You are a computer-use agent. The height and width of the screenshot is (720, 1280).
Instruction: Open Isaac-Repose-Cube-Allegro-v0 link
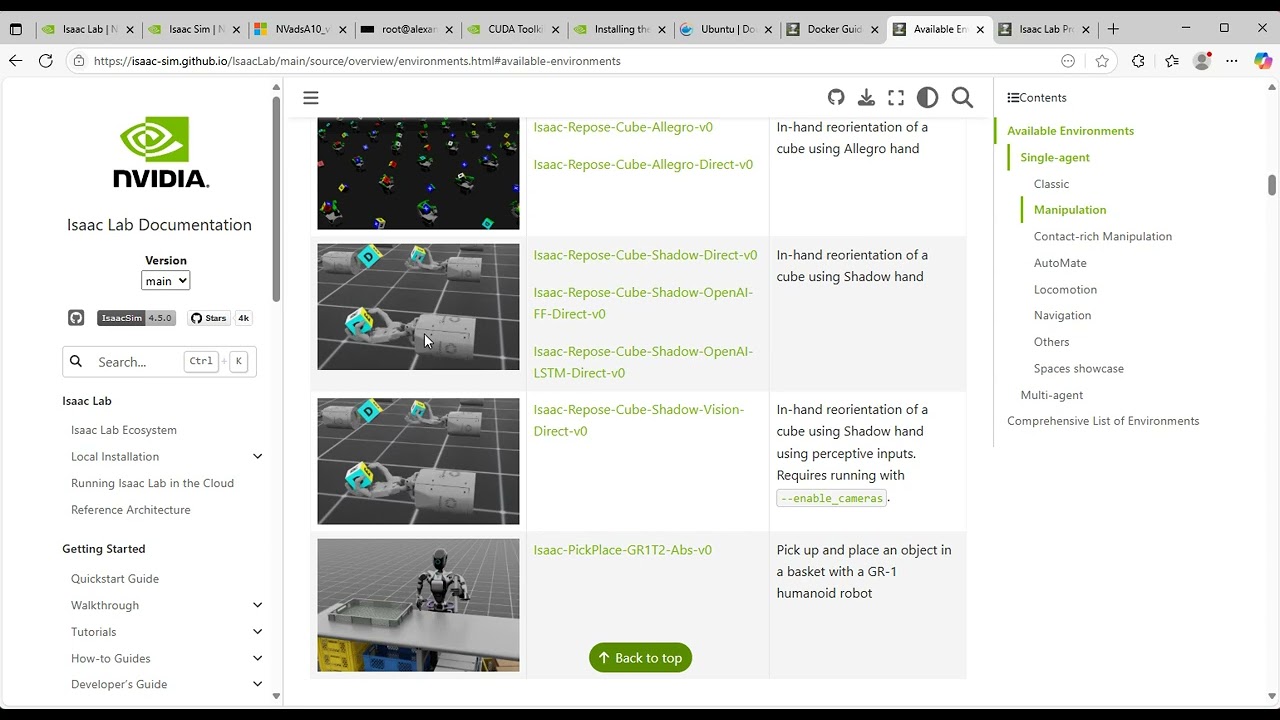pos(623,127)
